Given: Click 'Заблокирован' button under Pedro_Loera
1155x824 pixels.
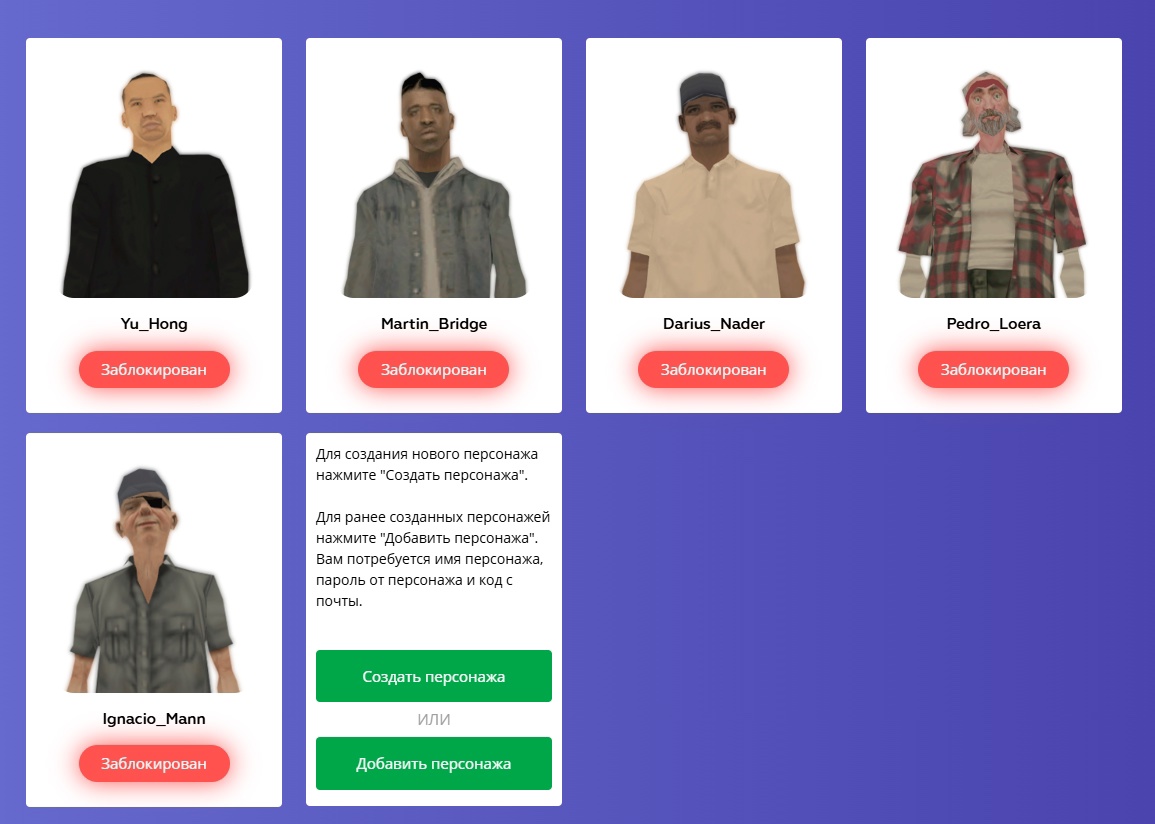Looking at the screenshot, I should point(993,370).
